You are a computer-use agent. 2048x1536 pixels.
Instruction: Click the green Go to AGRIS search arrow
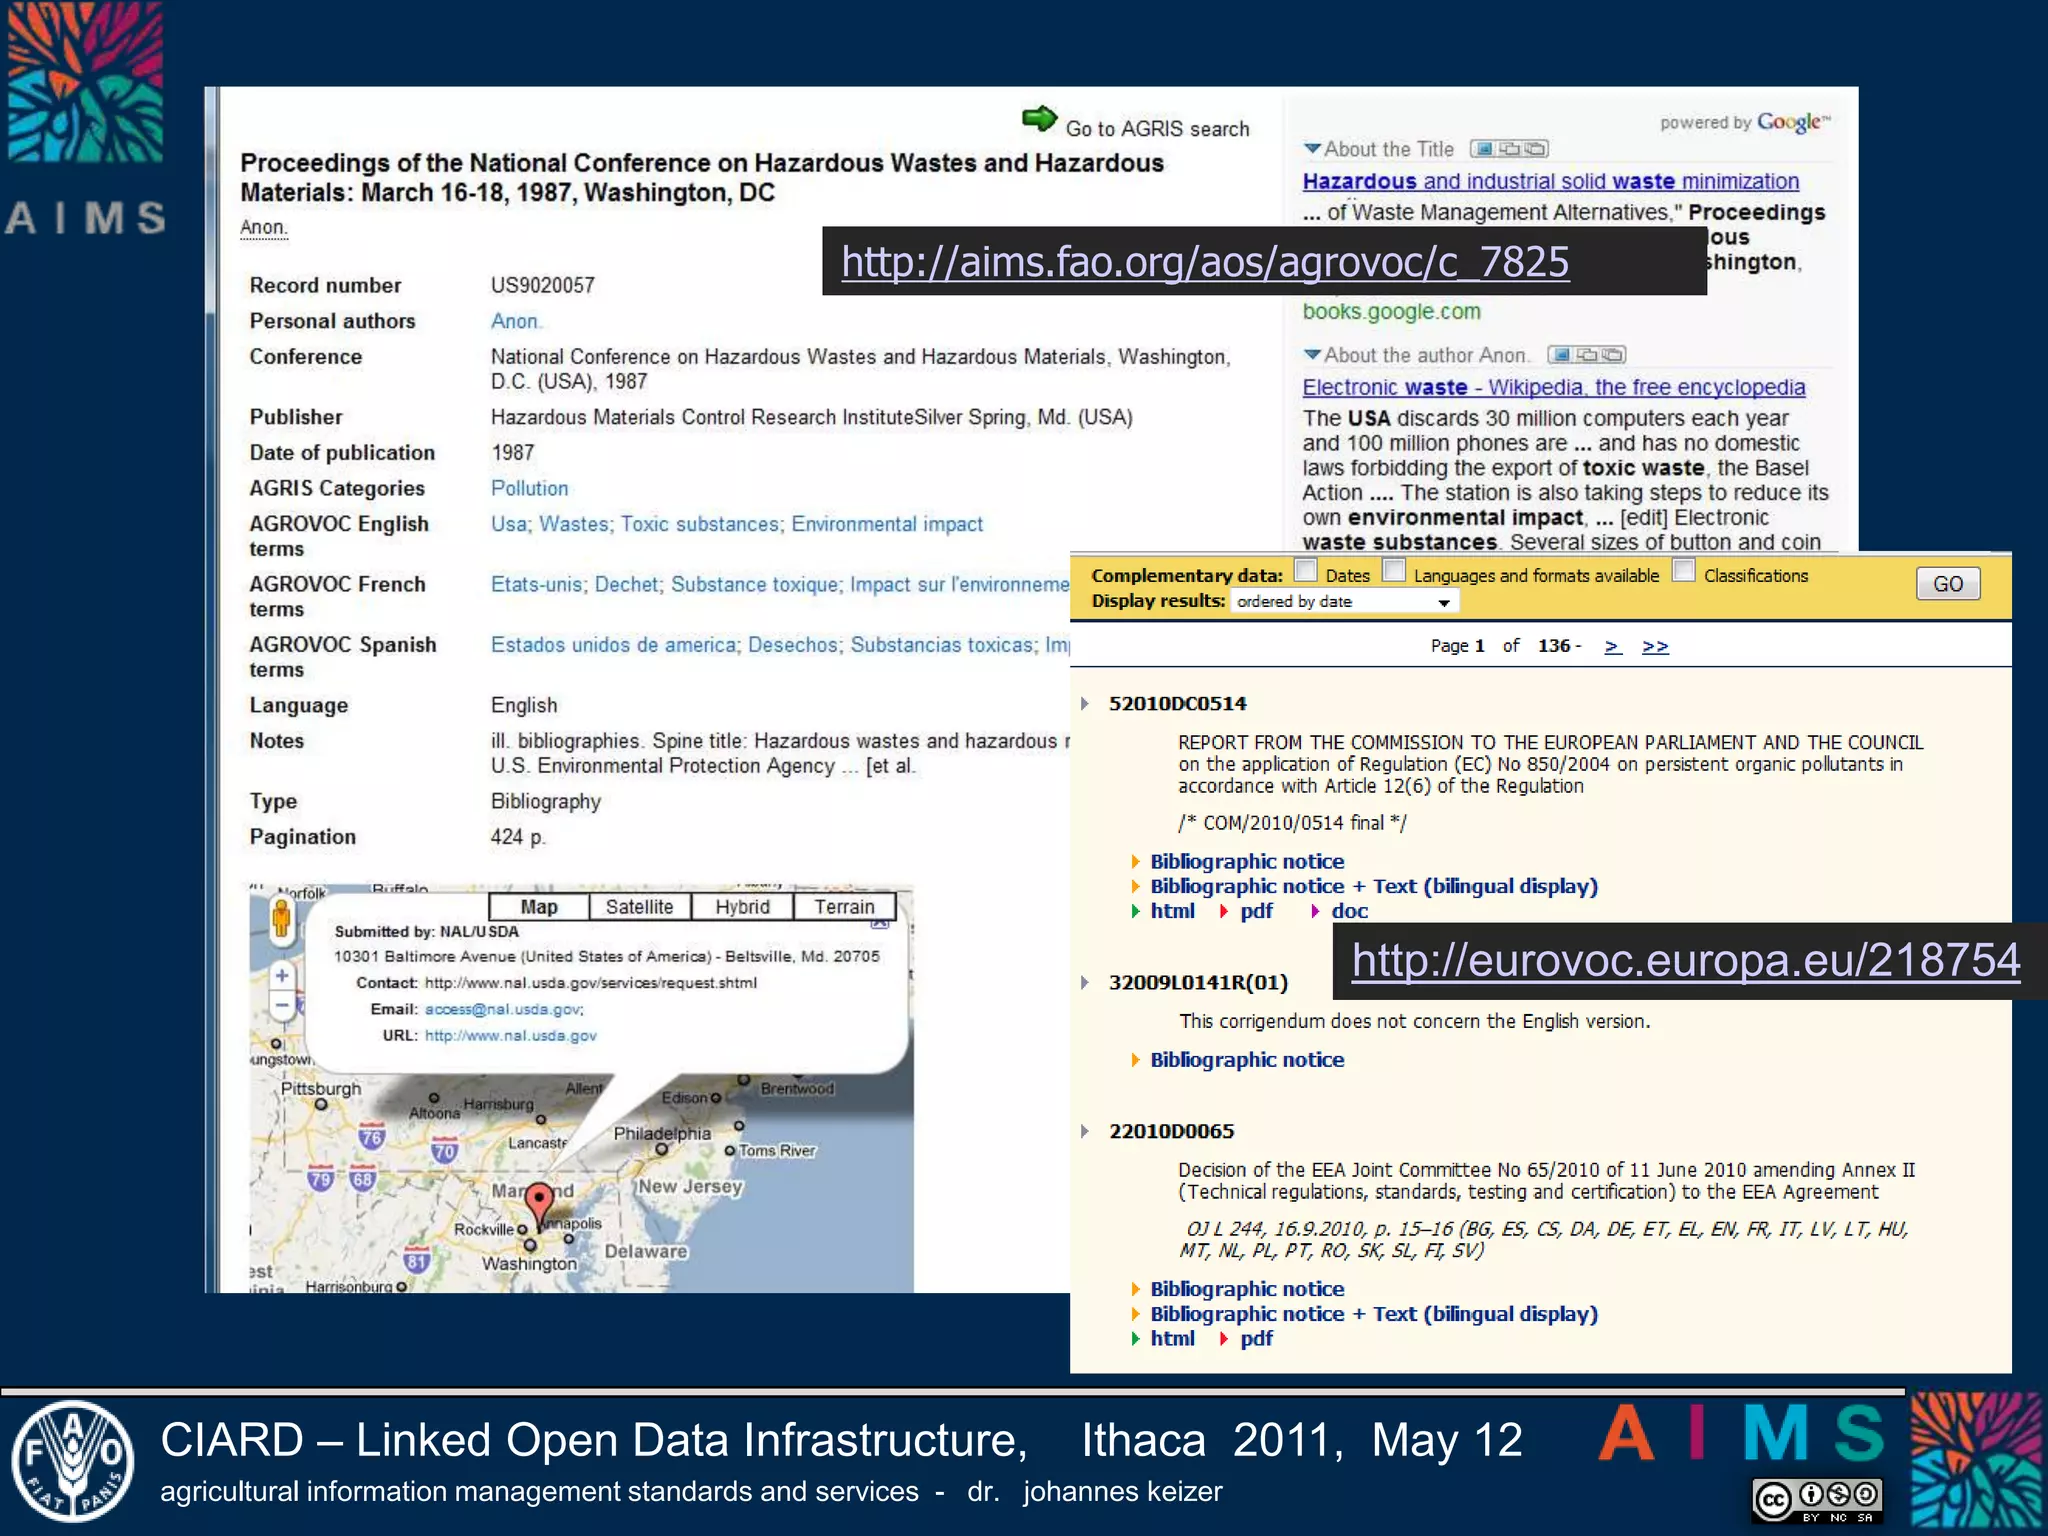coord(1039,119)
